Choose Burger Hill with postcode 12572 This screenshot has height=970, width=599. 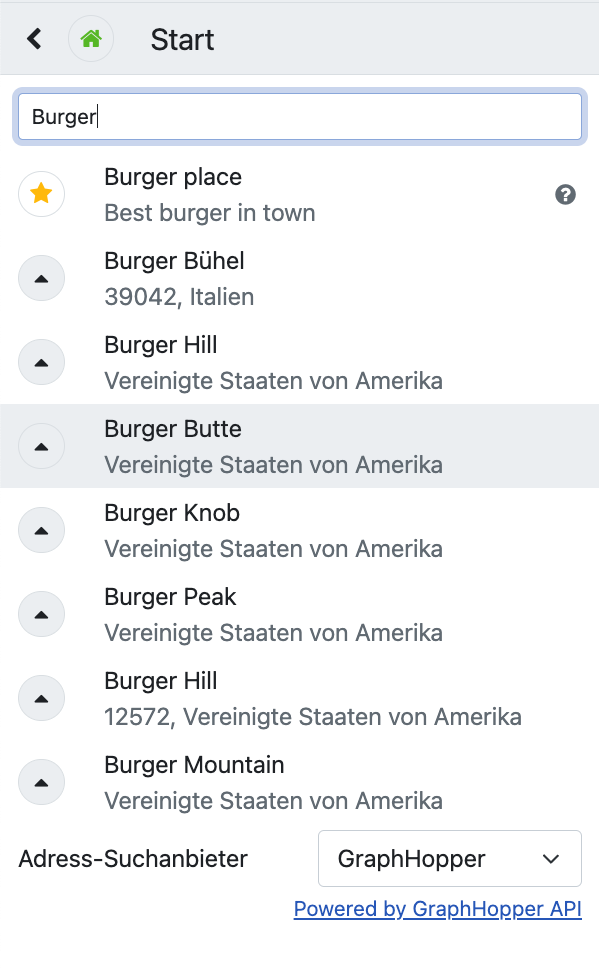coord(300,698)
